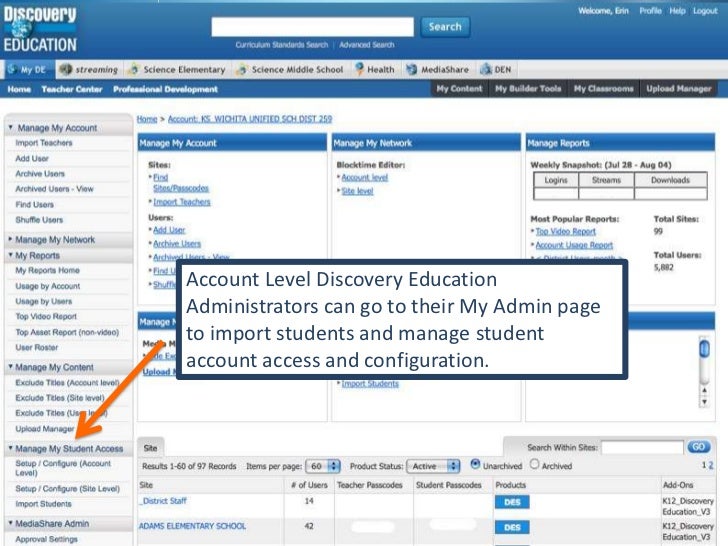728x546 pixels.
Task: Open the Advanced Search link
Action: 366,45
